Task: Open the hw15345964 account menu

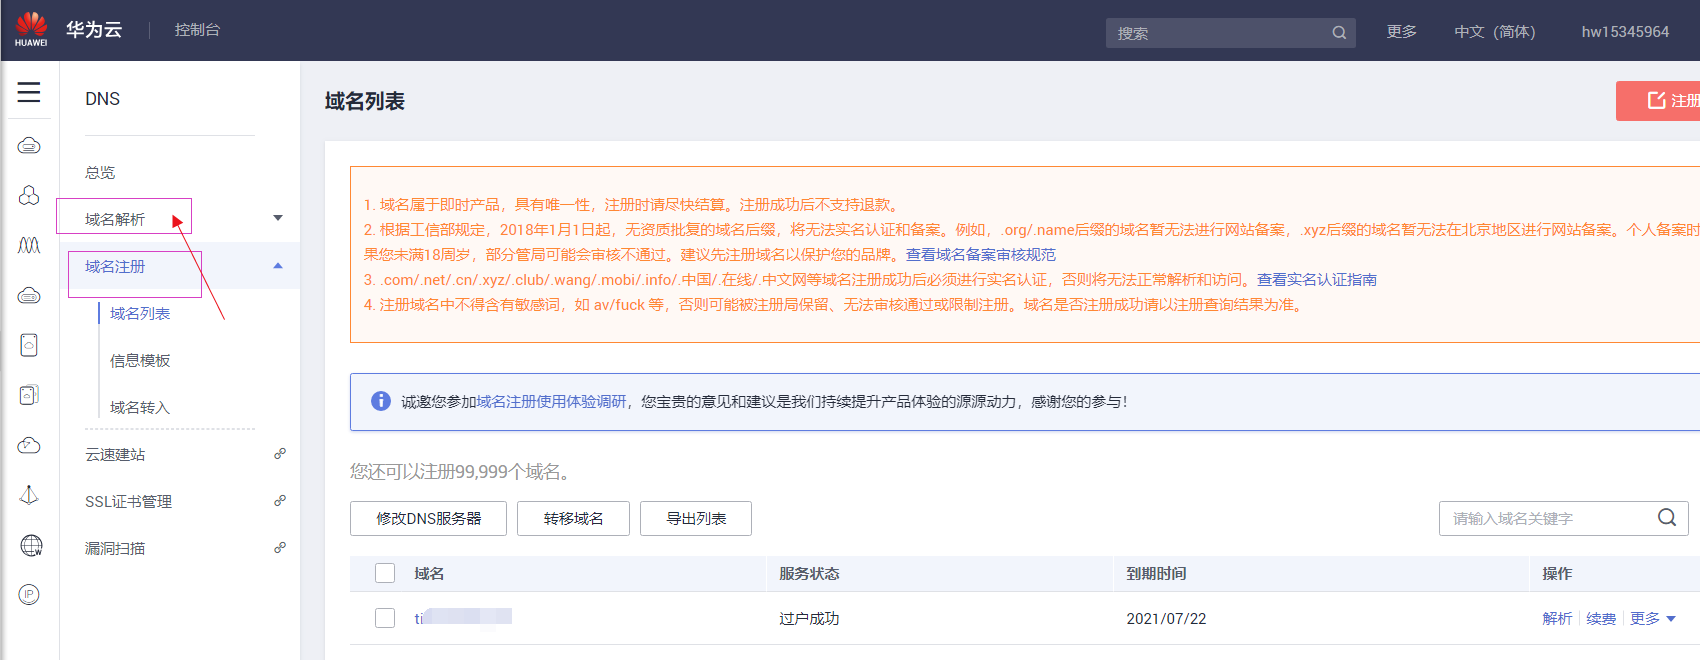Action: [x=1625, y=31]
